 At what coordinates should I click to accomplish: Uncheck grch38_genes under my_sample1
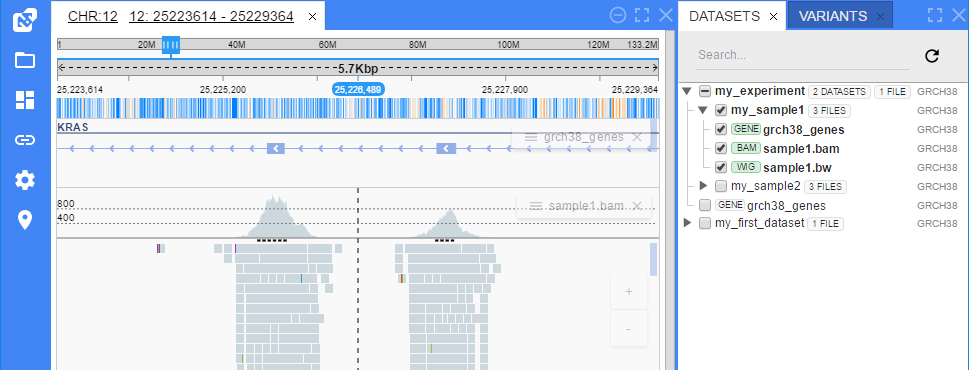point(721,130)
